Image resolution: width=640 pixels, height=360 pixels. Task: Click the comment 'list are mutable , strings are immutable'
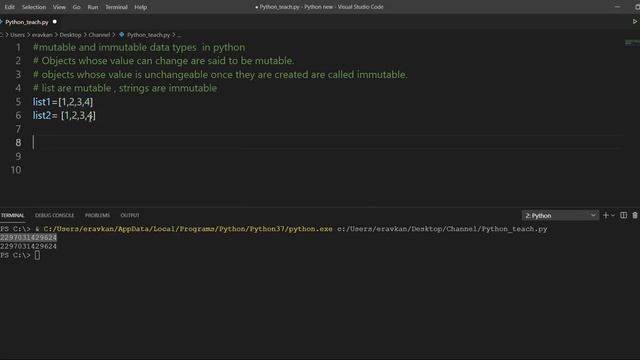(125, 88)
